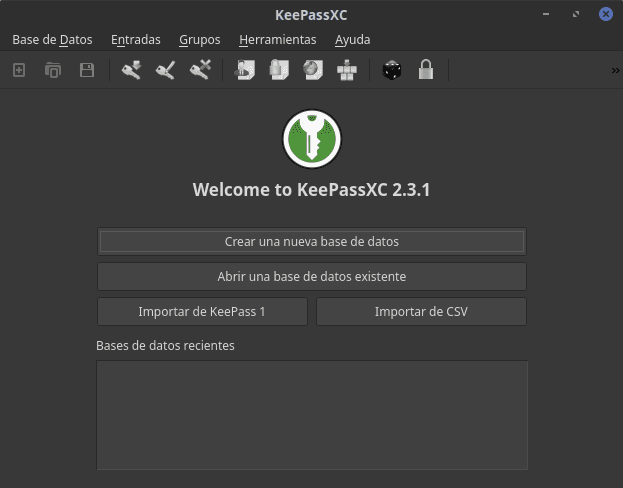Viewport: 623px width, 488px height.
Task: Minimize the KeePassXC window
Action: click(546, 14)
